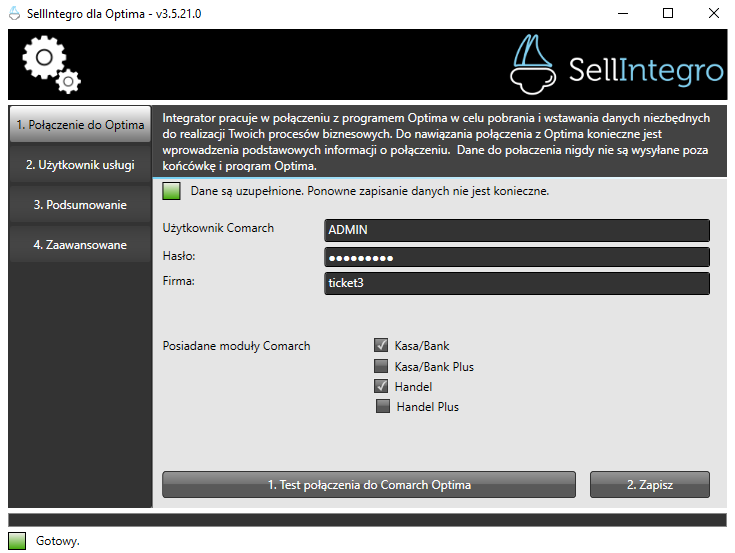Click the 'Firma:' label
Viewport: 735px width, 553px height.
point(178,281)
